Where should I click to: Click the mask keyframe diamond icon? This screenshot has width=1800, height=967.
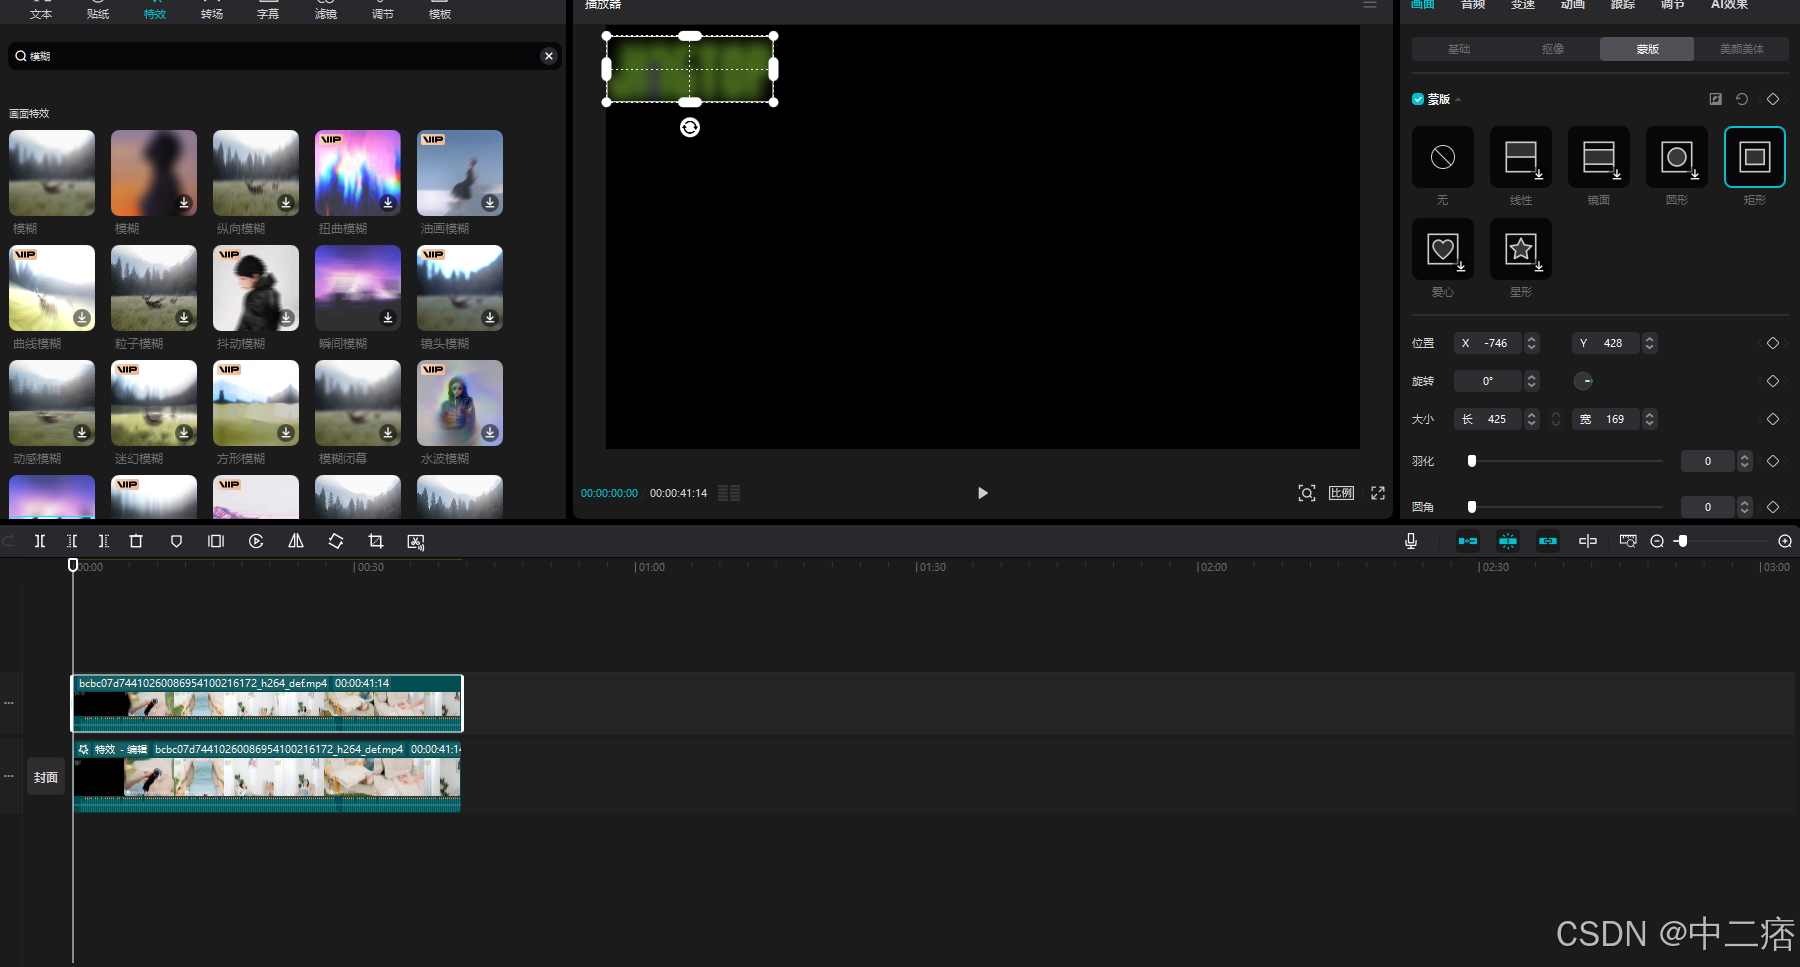point(1773,99)
